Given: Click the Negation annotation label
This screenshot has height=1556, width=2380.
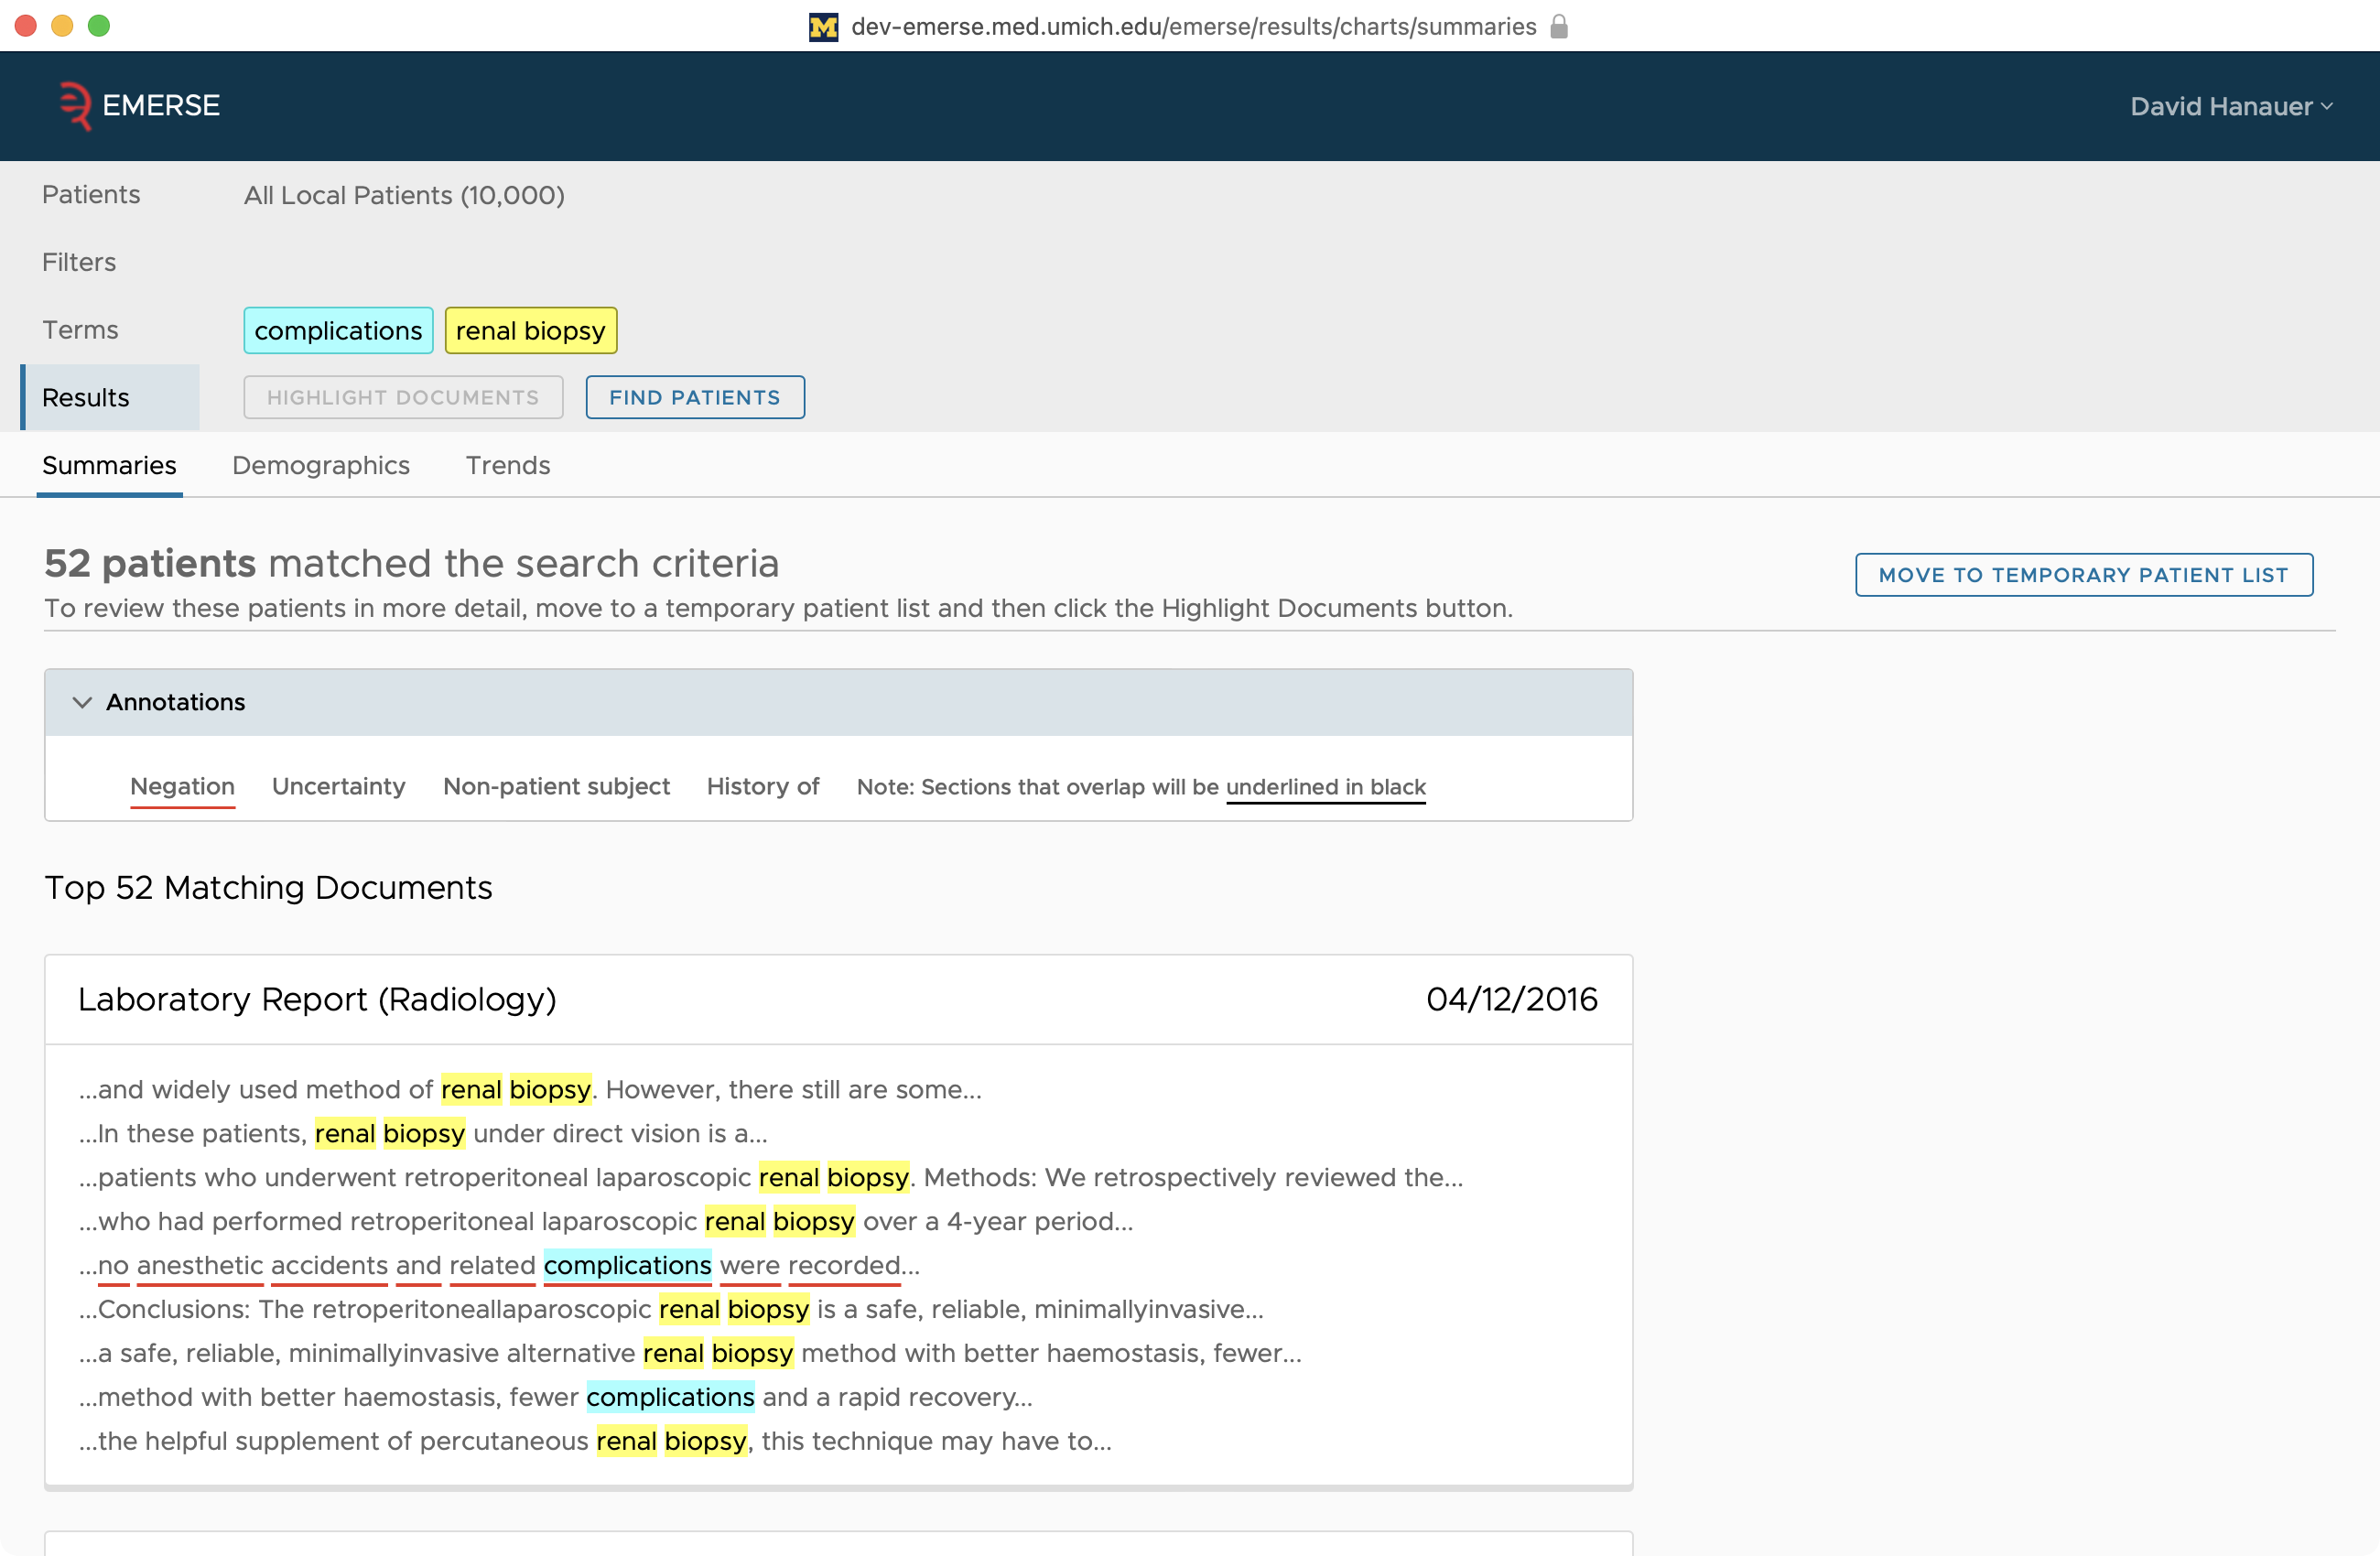Looking at the screenshot, I should [182, 787].
